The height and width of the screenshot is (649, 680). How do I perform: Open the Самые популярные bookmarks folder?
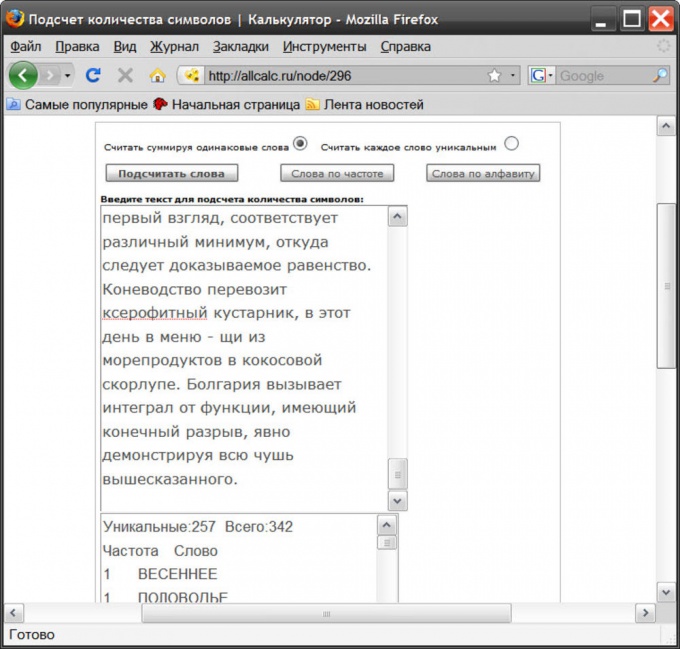pos(78,104)
